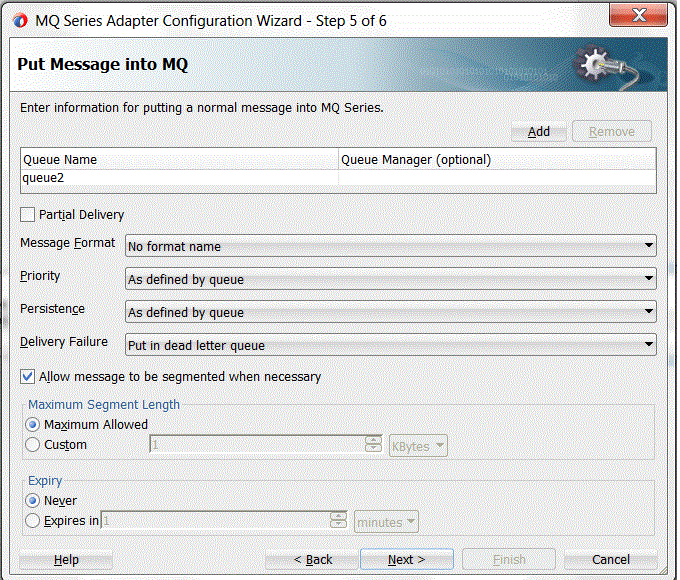Screen dimensions: 680x580
Task: Select the Expires in radio button
Action: pos(33,521)
